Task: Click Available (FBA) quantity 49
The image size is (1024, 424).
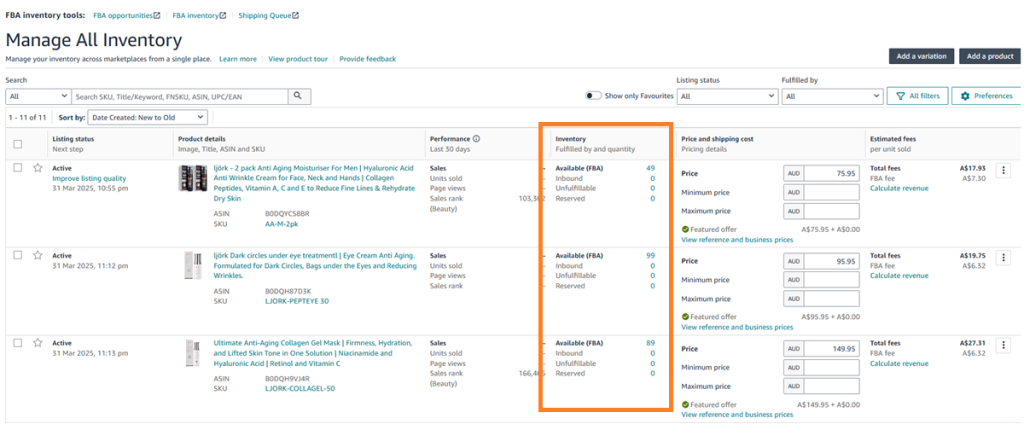Action: tap(650, 168)
